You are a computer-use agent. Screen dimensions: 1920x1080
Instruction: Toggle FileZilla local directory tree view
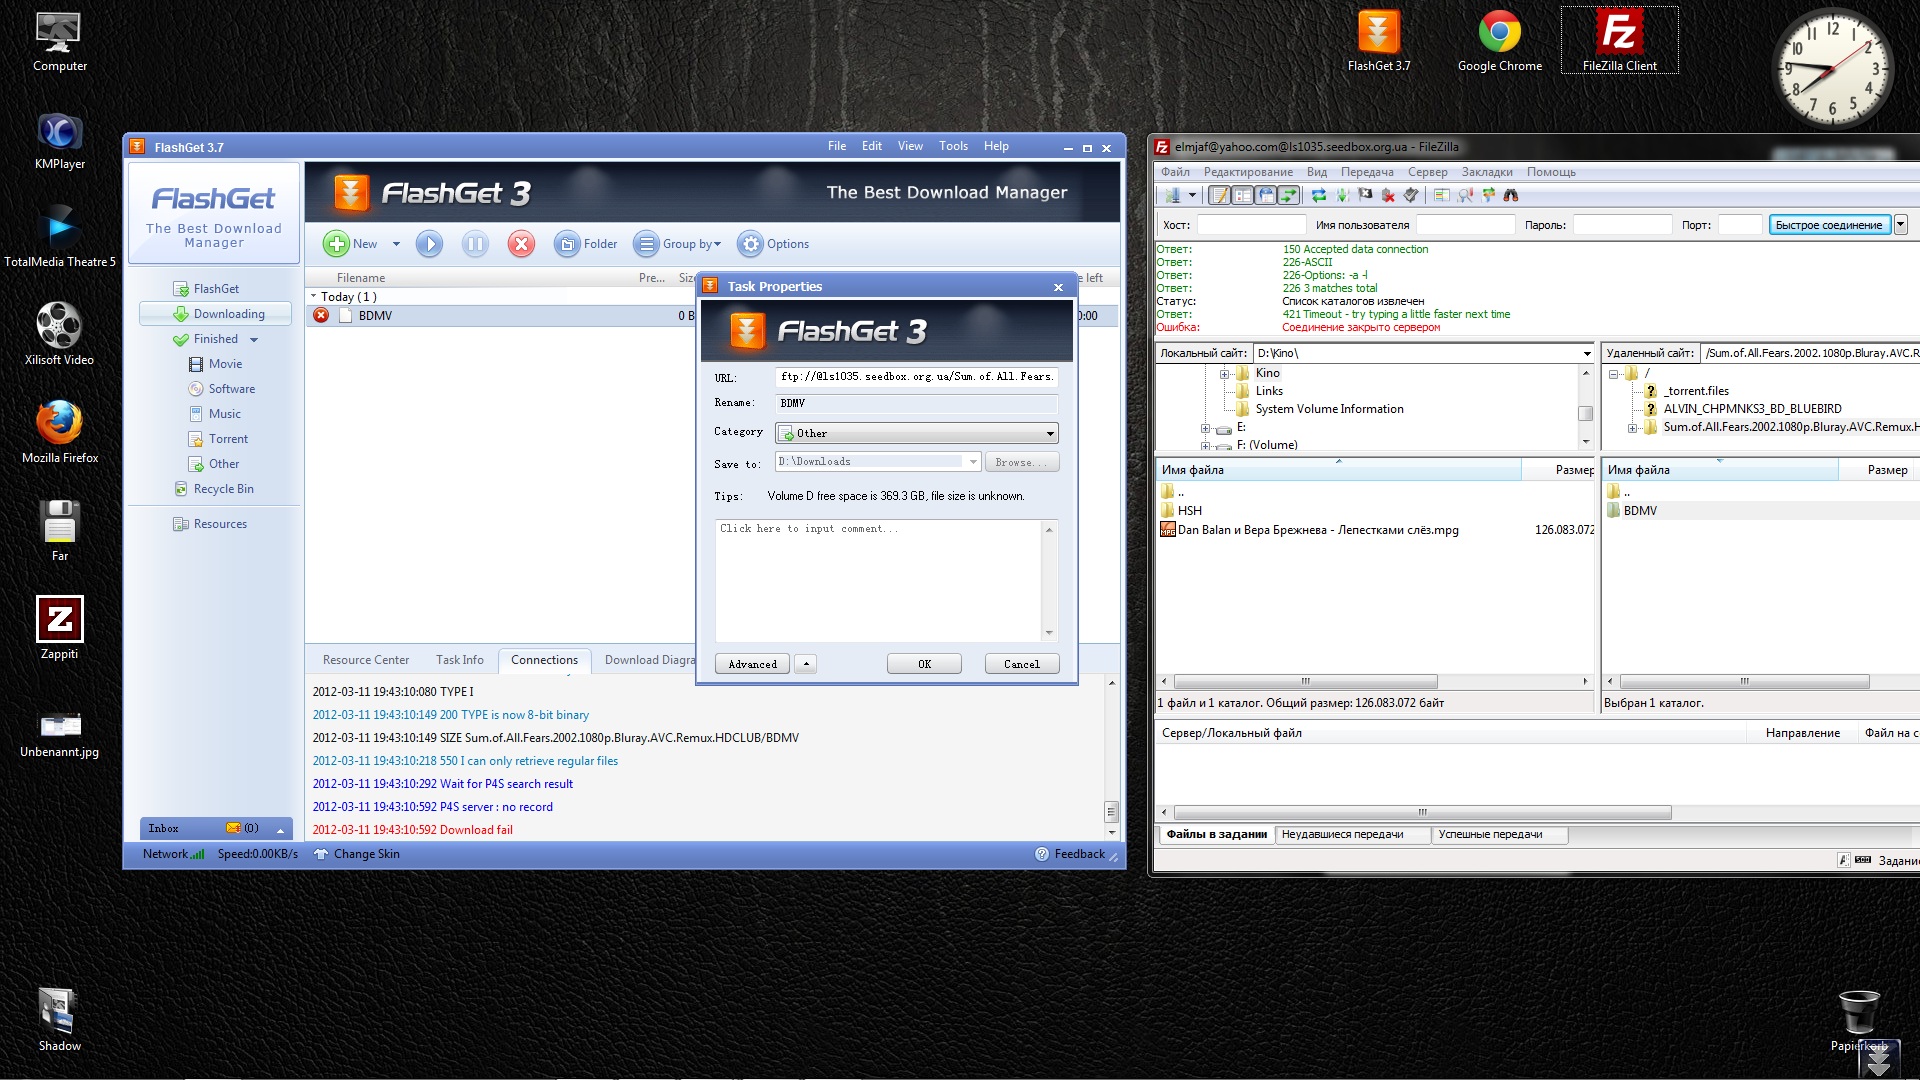(x=1243, y=195)
